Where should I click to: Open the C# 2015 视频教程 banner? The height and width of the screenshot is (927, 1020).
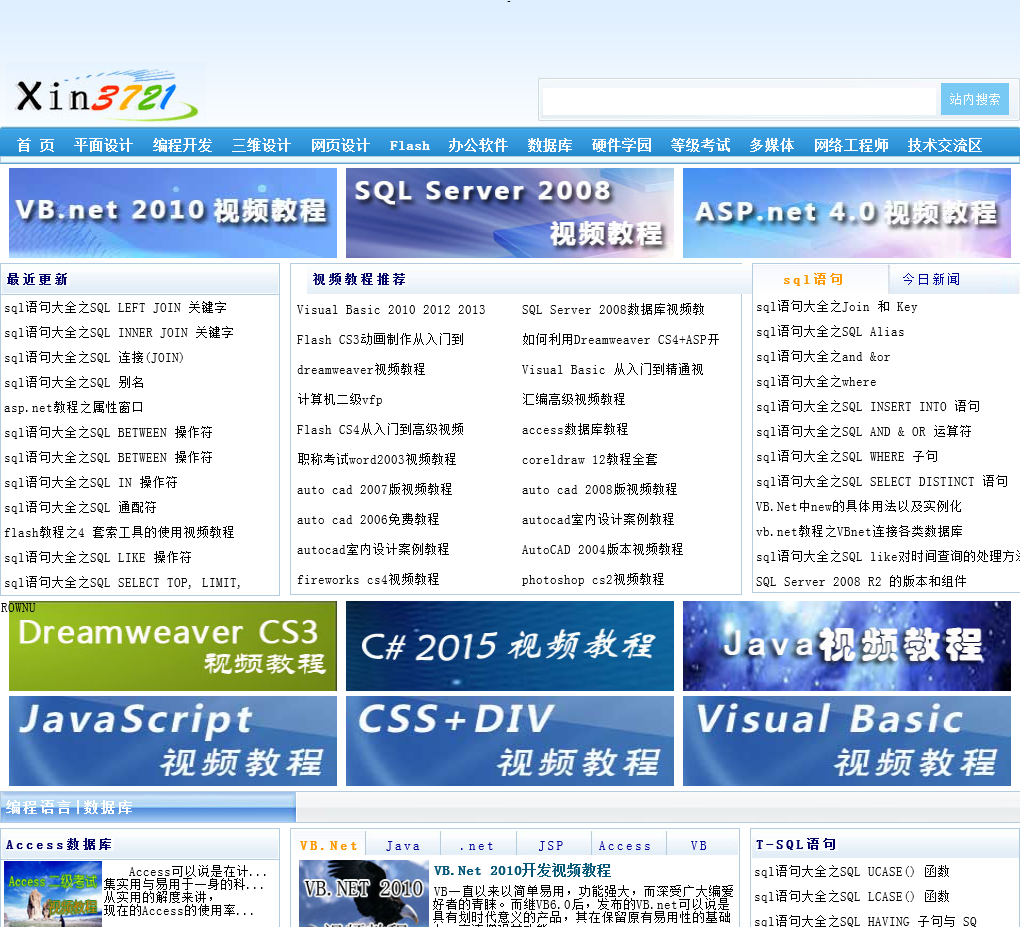click(x=510, y=645)
